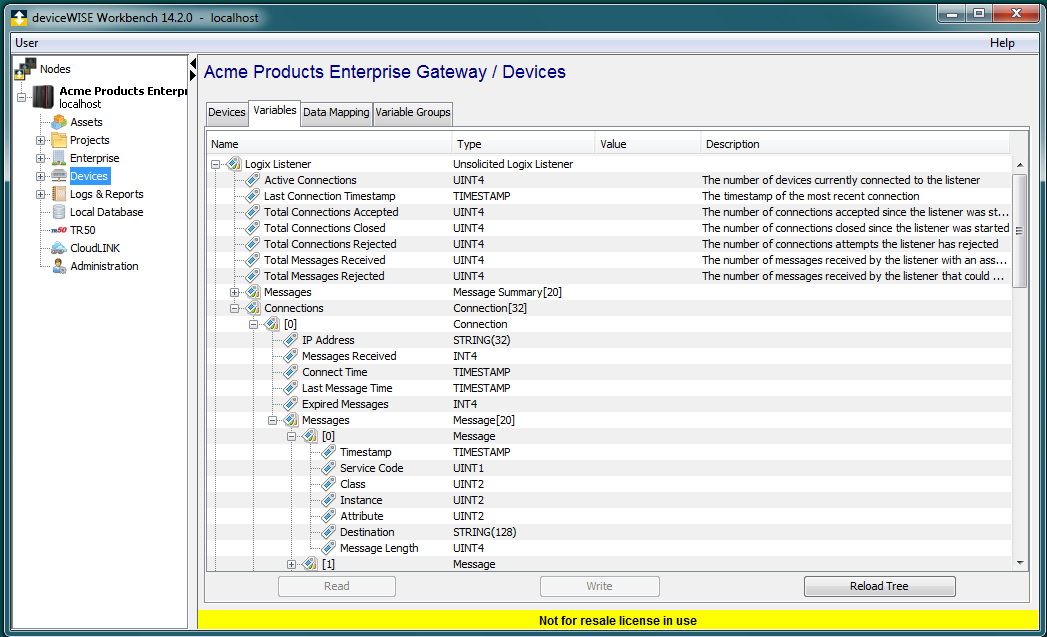
Task: Open the Projects folder icon
Action: point(57,139)
